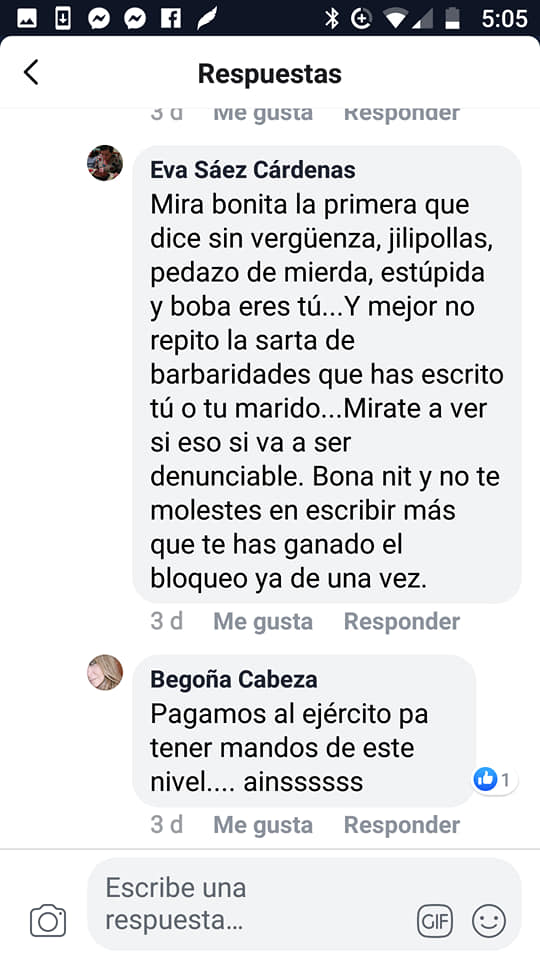The image size is (540, 960).
Task: Reply to Eva Sáez Cárdenas's comment
Action: click(402, 621)
